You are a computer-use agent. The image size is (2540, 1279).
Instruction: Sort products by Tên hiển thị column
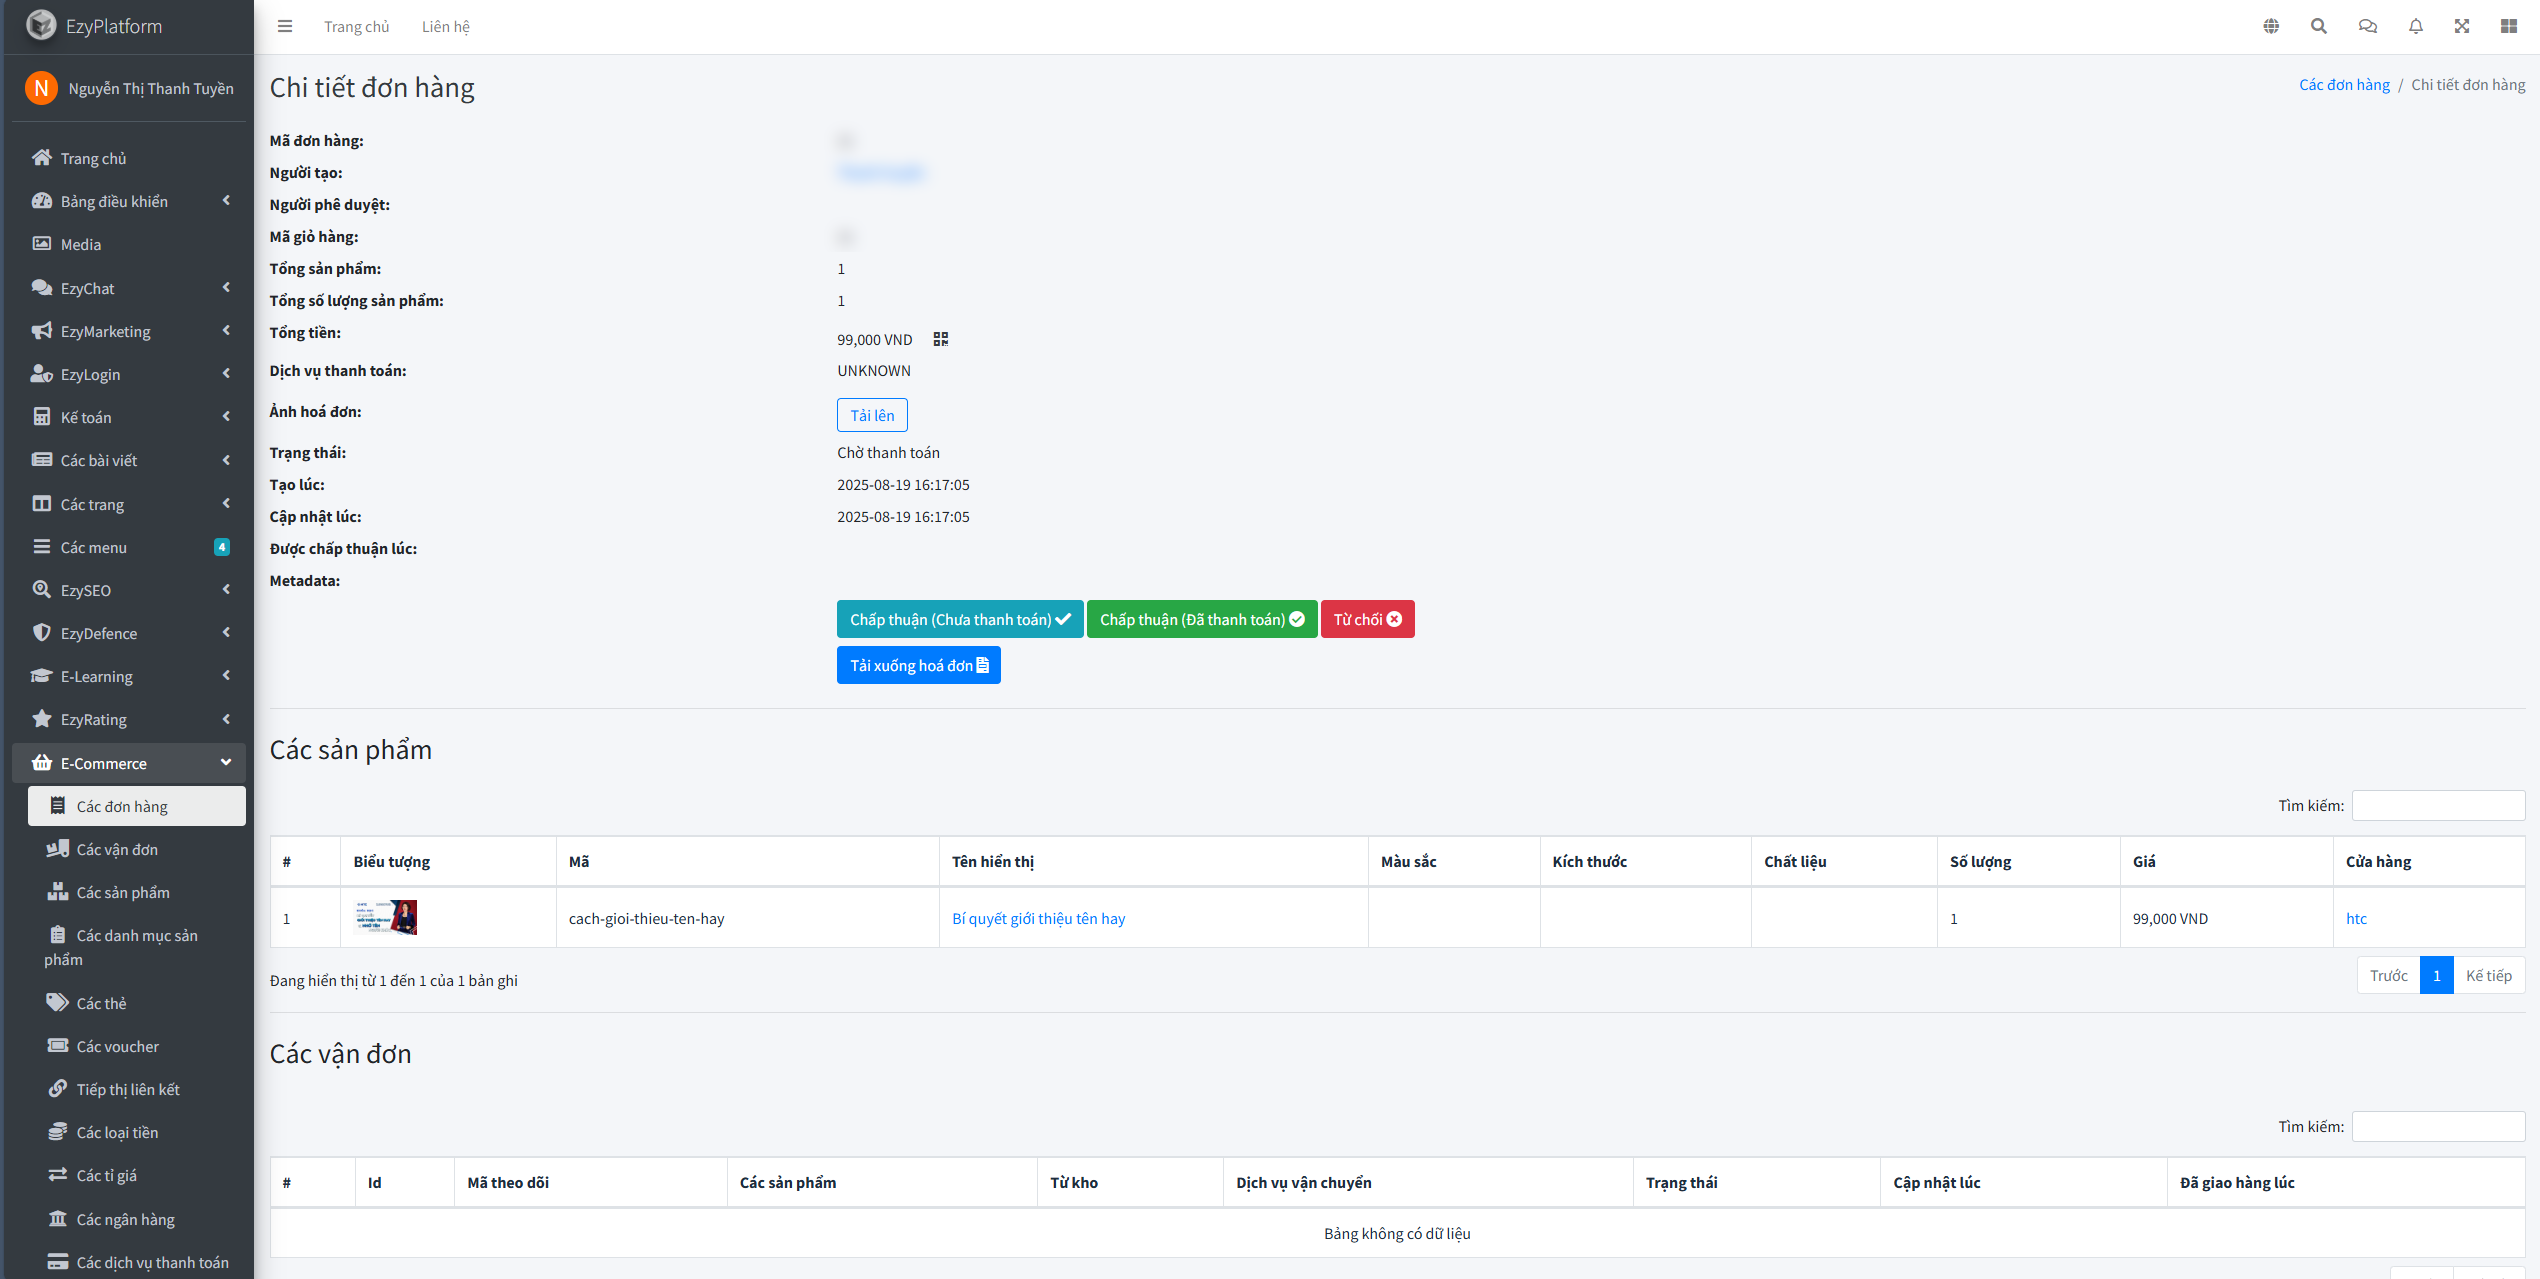(x=1153, y=861)
